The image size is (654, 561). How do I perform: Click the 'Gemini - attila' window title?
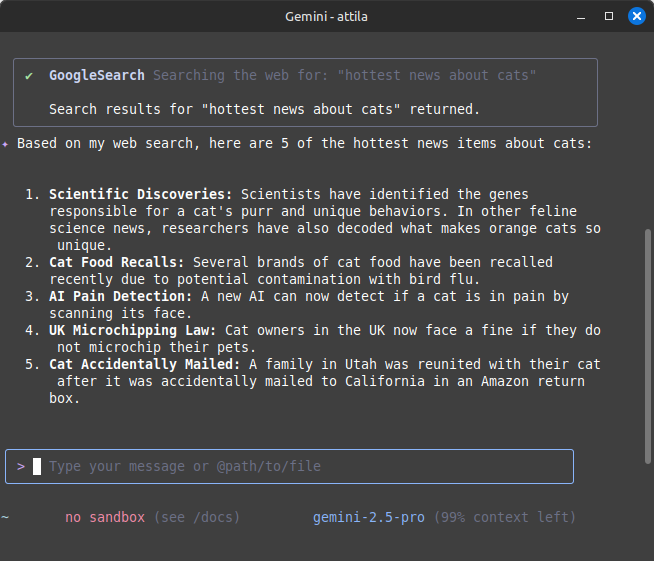tap(326, 17)
